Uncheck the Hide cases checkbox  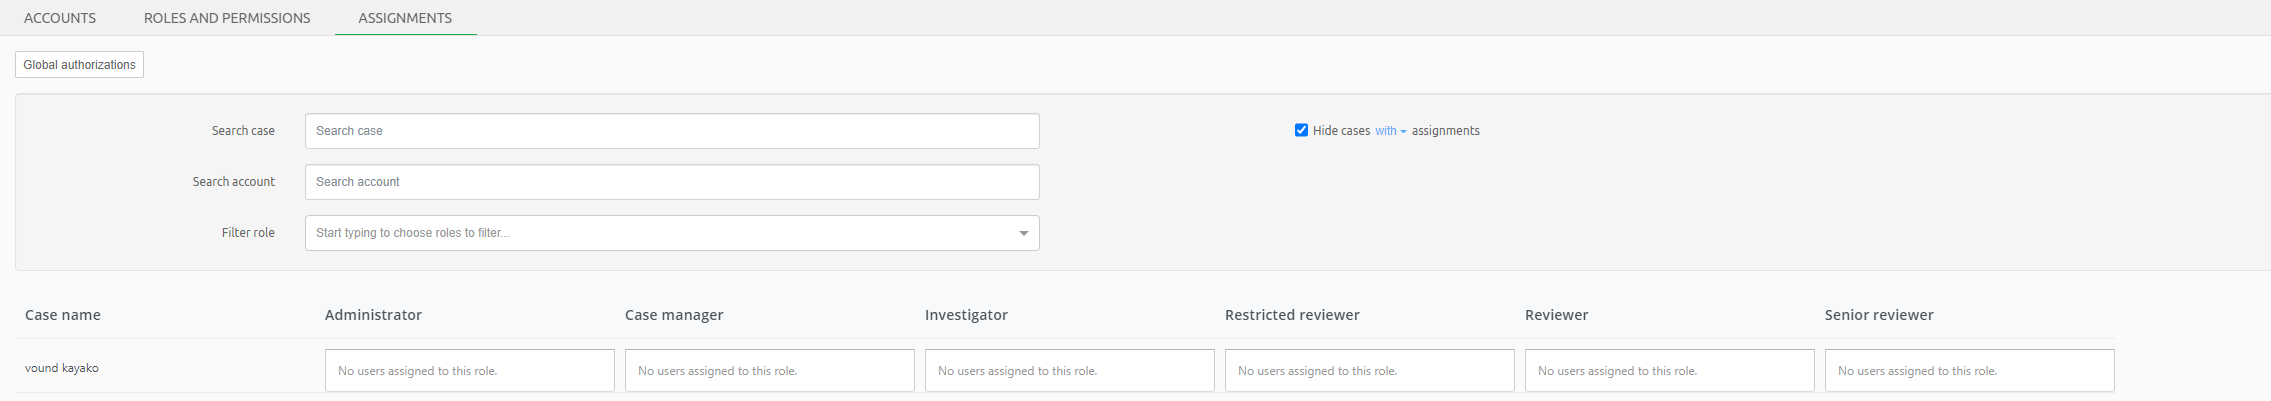click(x=1301, y=130)
